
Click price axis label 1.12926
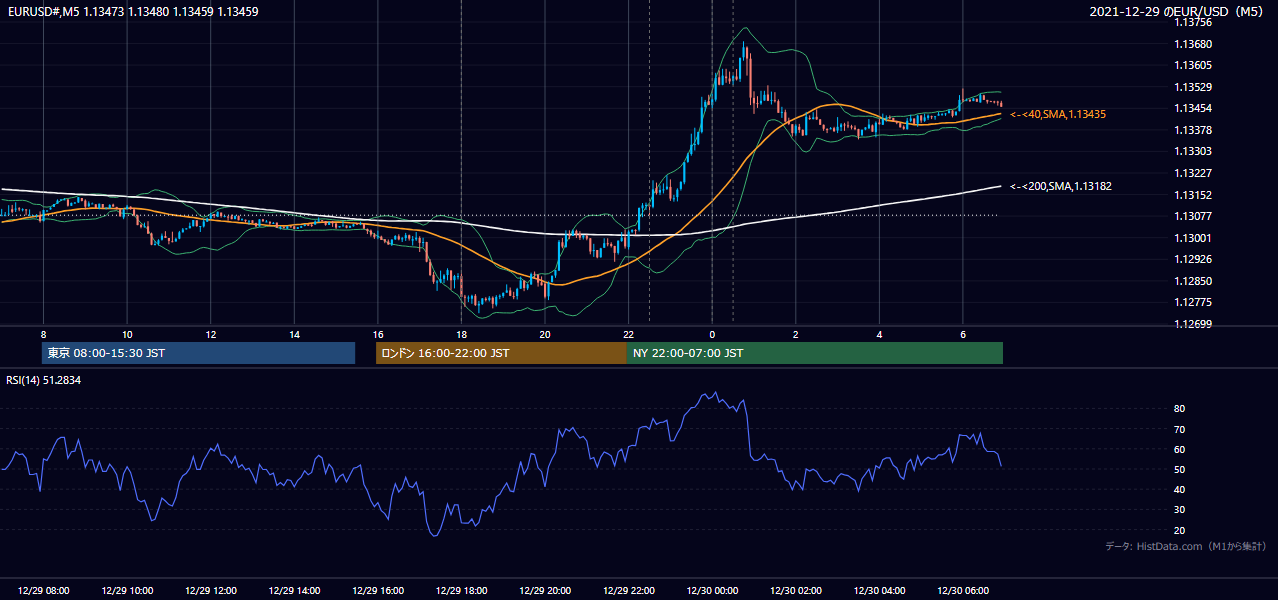point(1192,259)
